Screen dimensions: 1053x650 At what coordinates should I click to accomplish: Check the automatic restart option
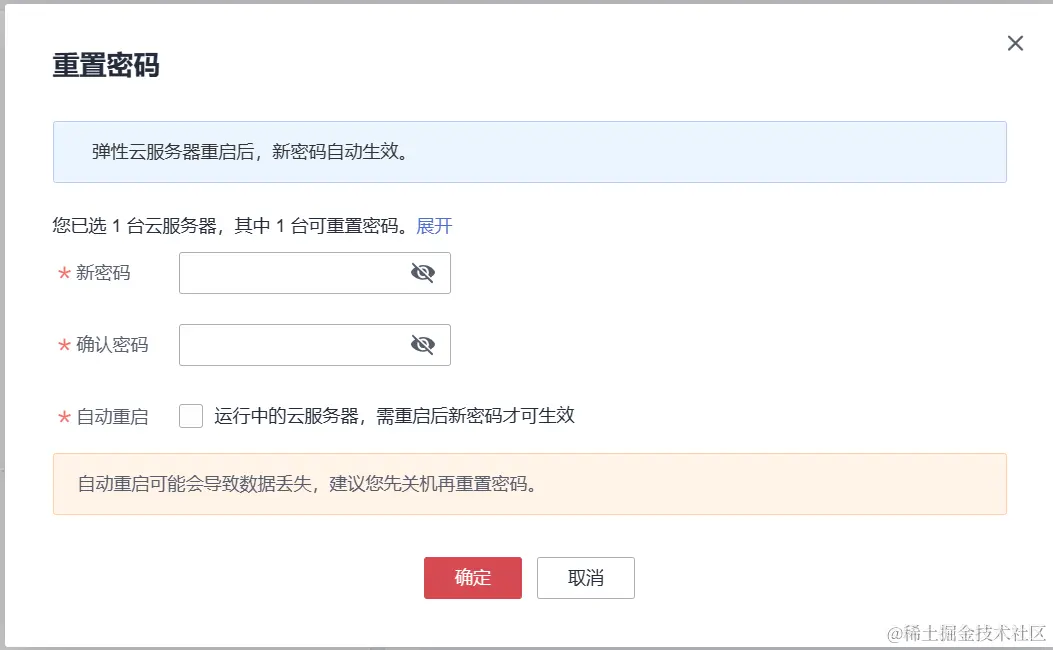190,415
